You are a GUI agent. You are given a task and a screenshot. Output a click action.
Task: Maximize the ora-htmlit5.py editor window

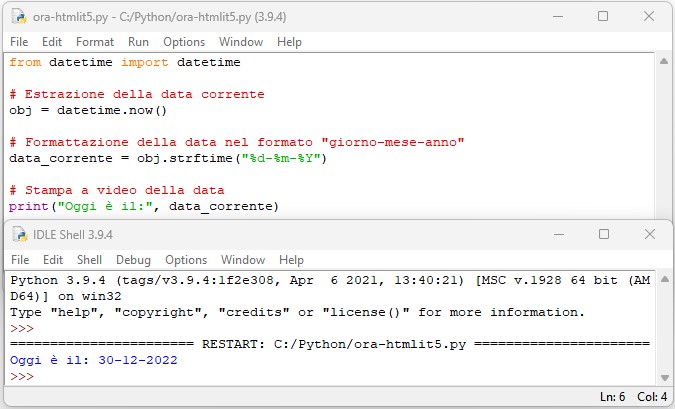(603, 17)
